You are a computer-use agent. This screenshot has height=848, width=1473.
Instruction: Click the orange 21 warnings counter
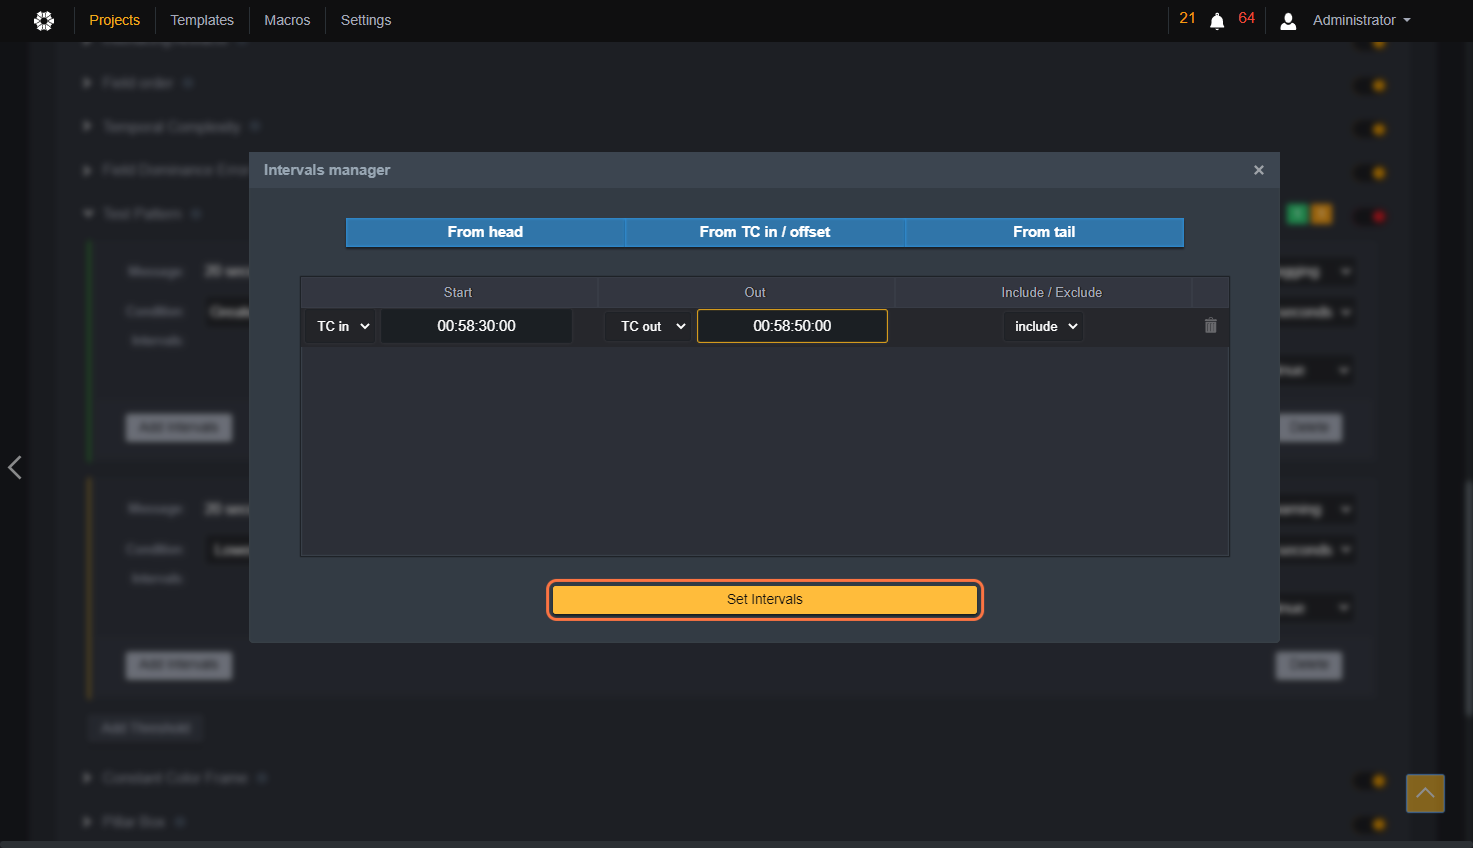tap(1187, 18)
